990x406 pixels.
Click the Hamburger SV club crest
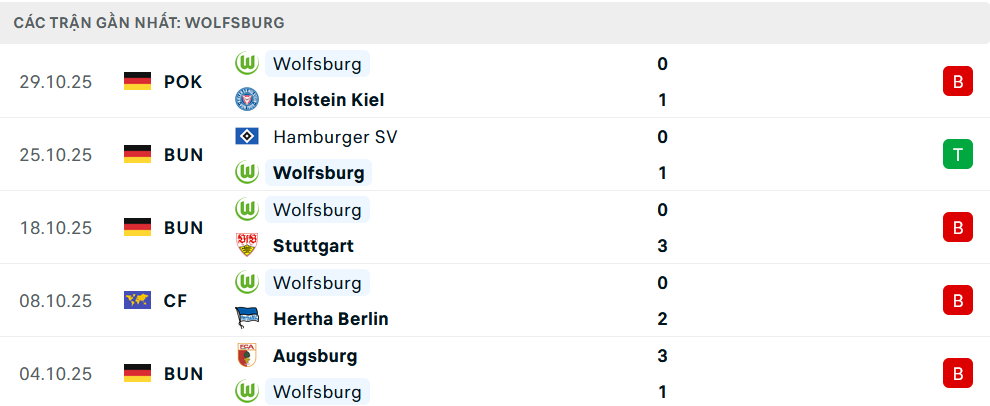pos(246,137)
